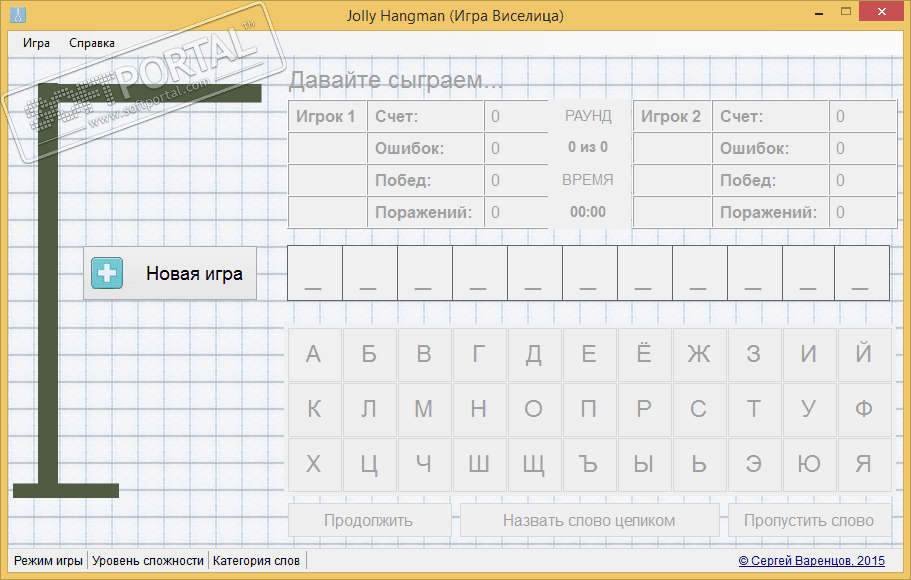911x580 pixels.
Task: Start a new game with Новая игра
Action: point(170,273)
